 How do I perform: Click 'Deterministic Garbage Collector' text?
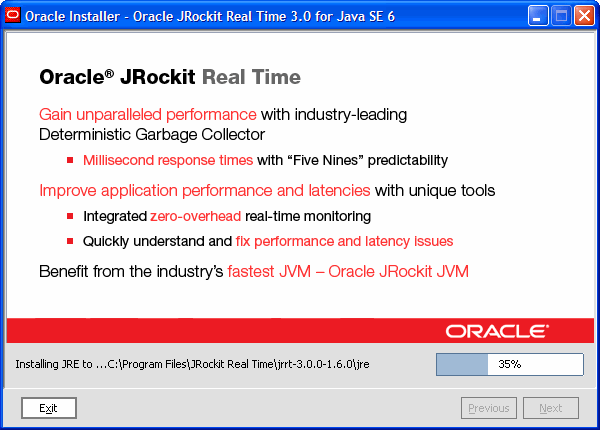click(152, 135)
